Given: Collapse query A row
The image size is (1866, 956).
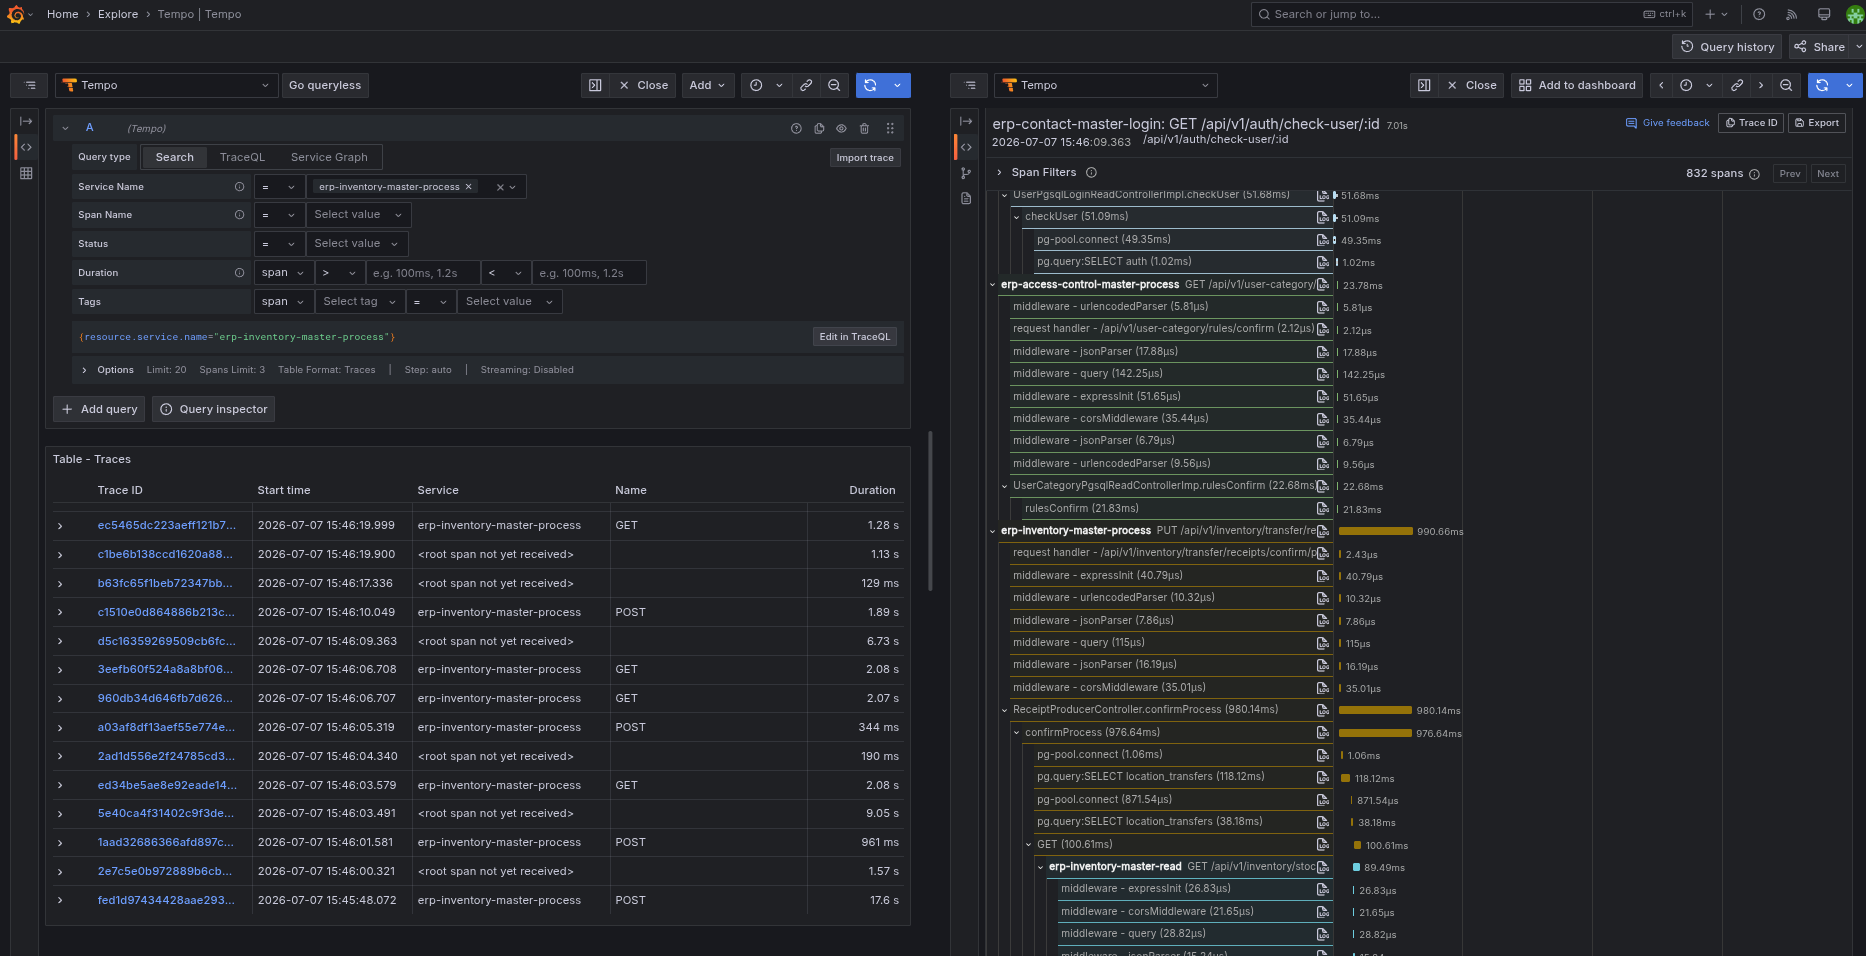Looking at the screenshot, I should click(65, 128).
